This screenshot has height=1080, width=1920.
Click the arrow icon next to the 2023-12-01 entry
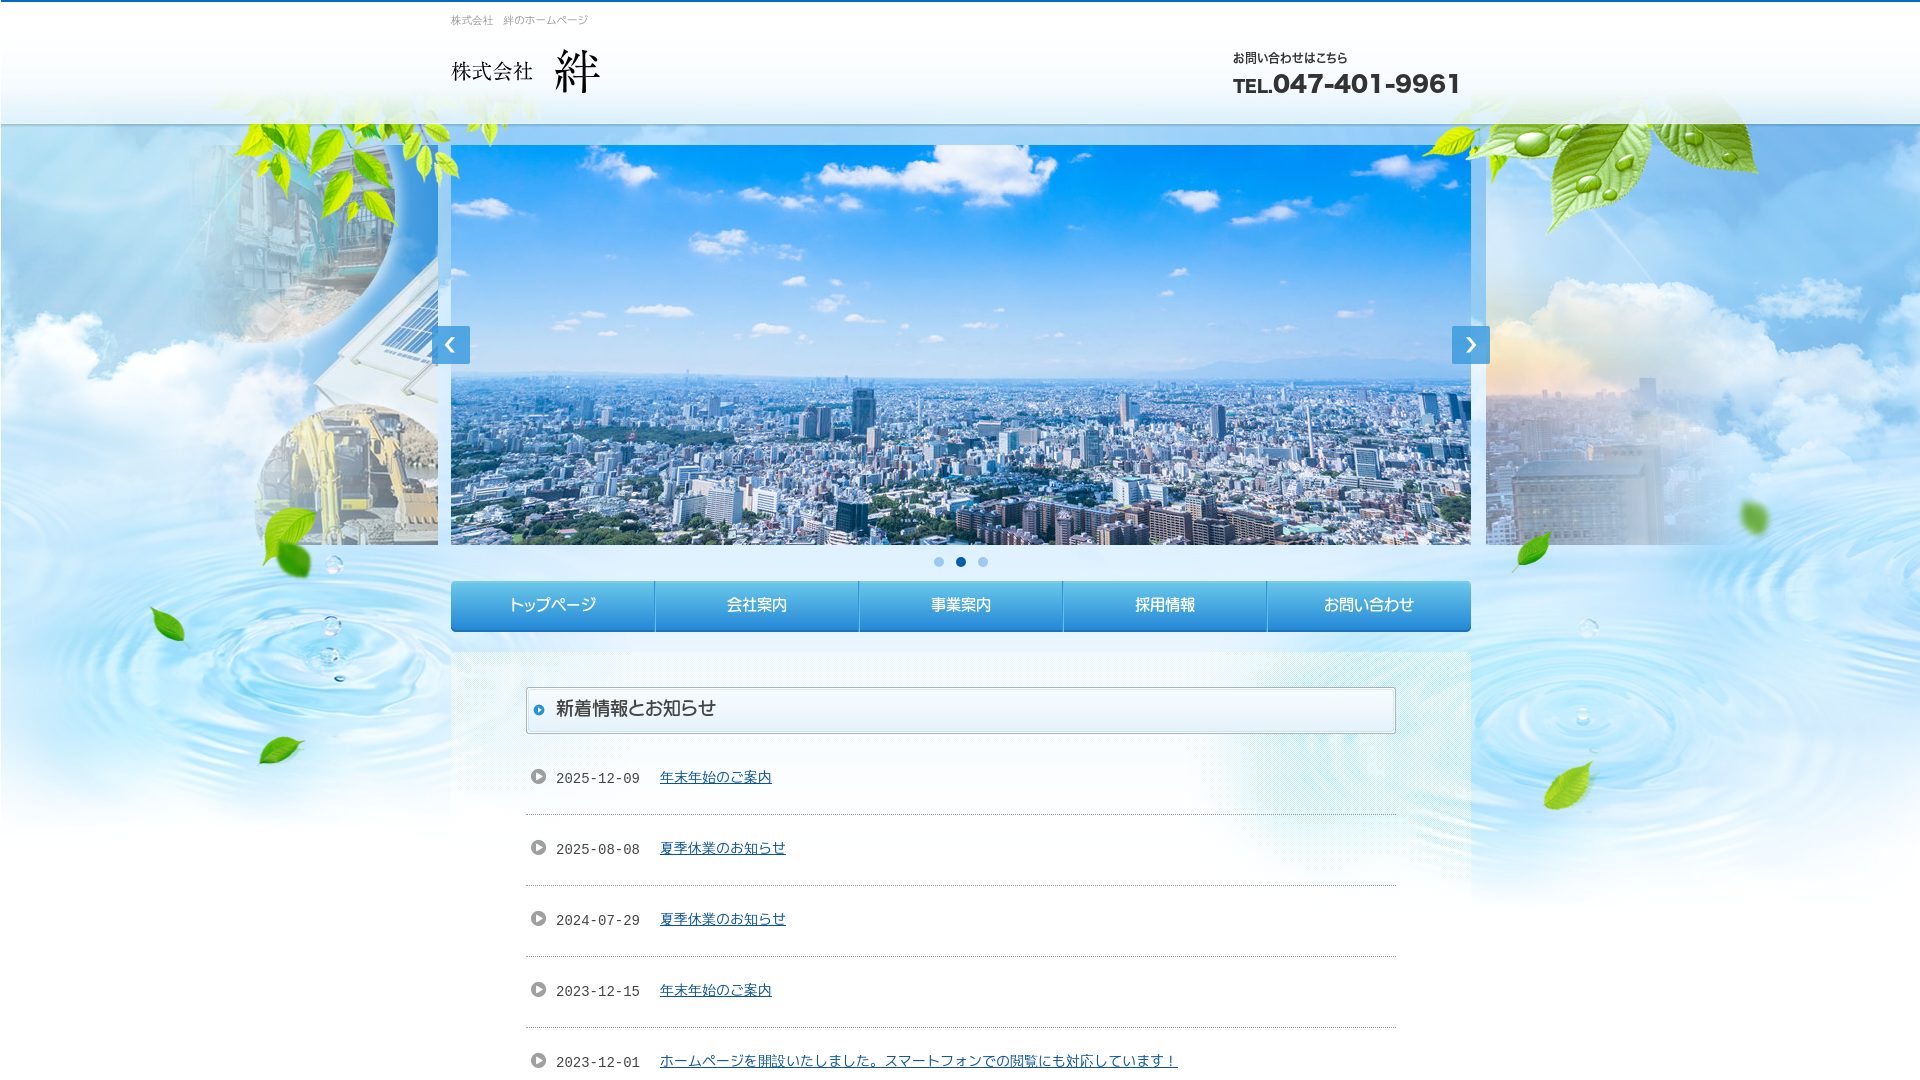pos(539,1061)
